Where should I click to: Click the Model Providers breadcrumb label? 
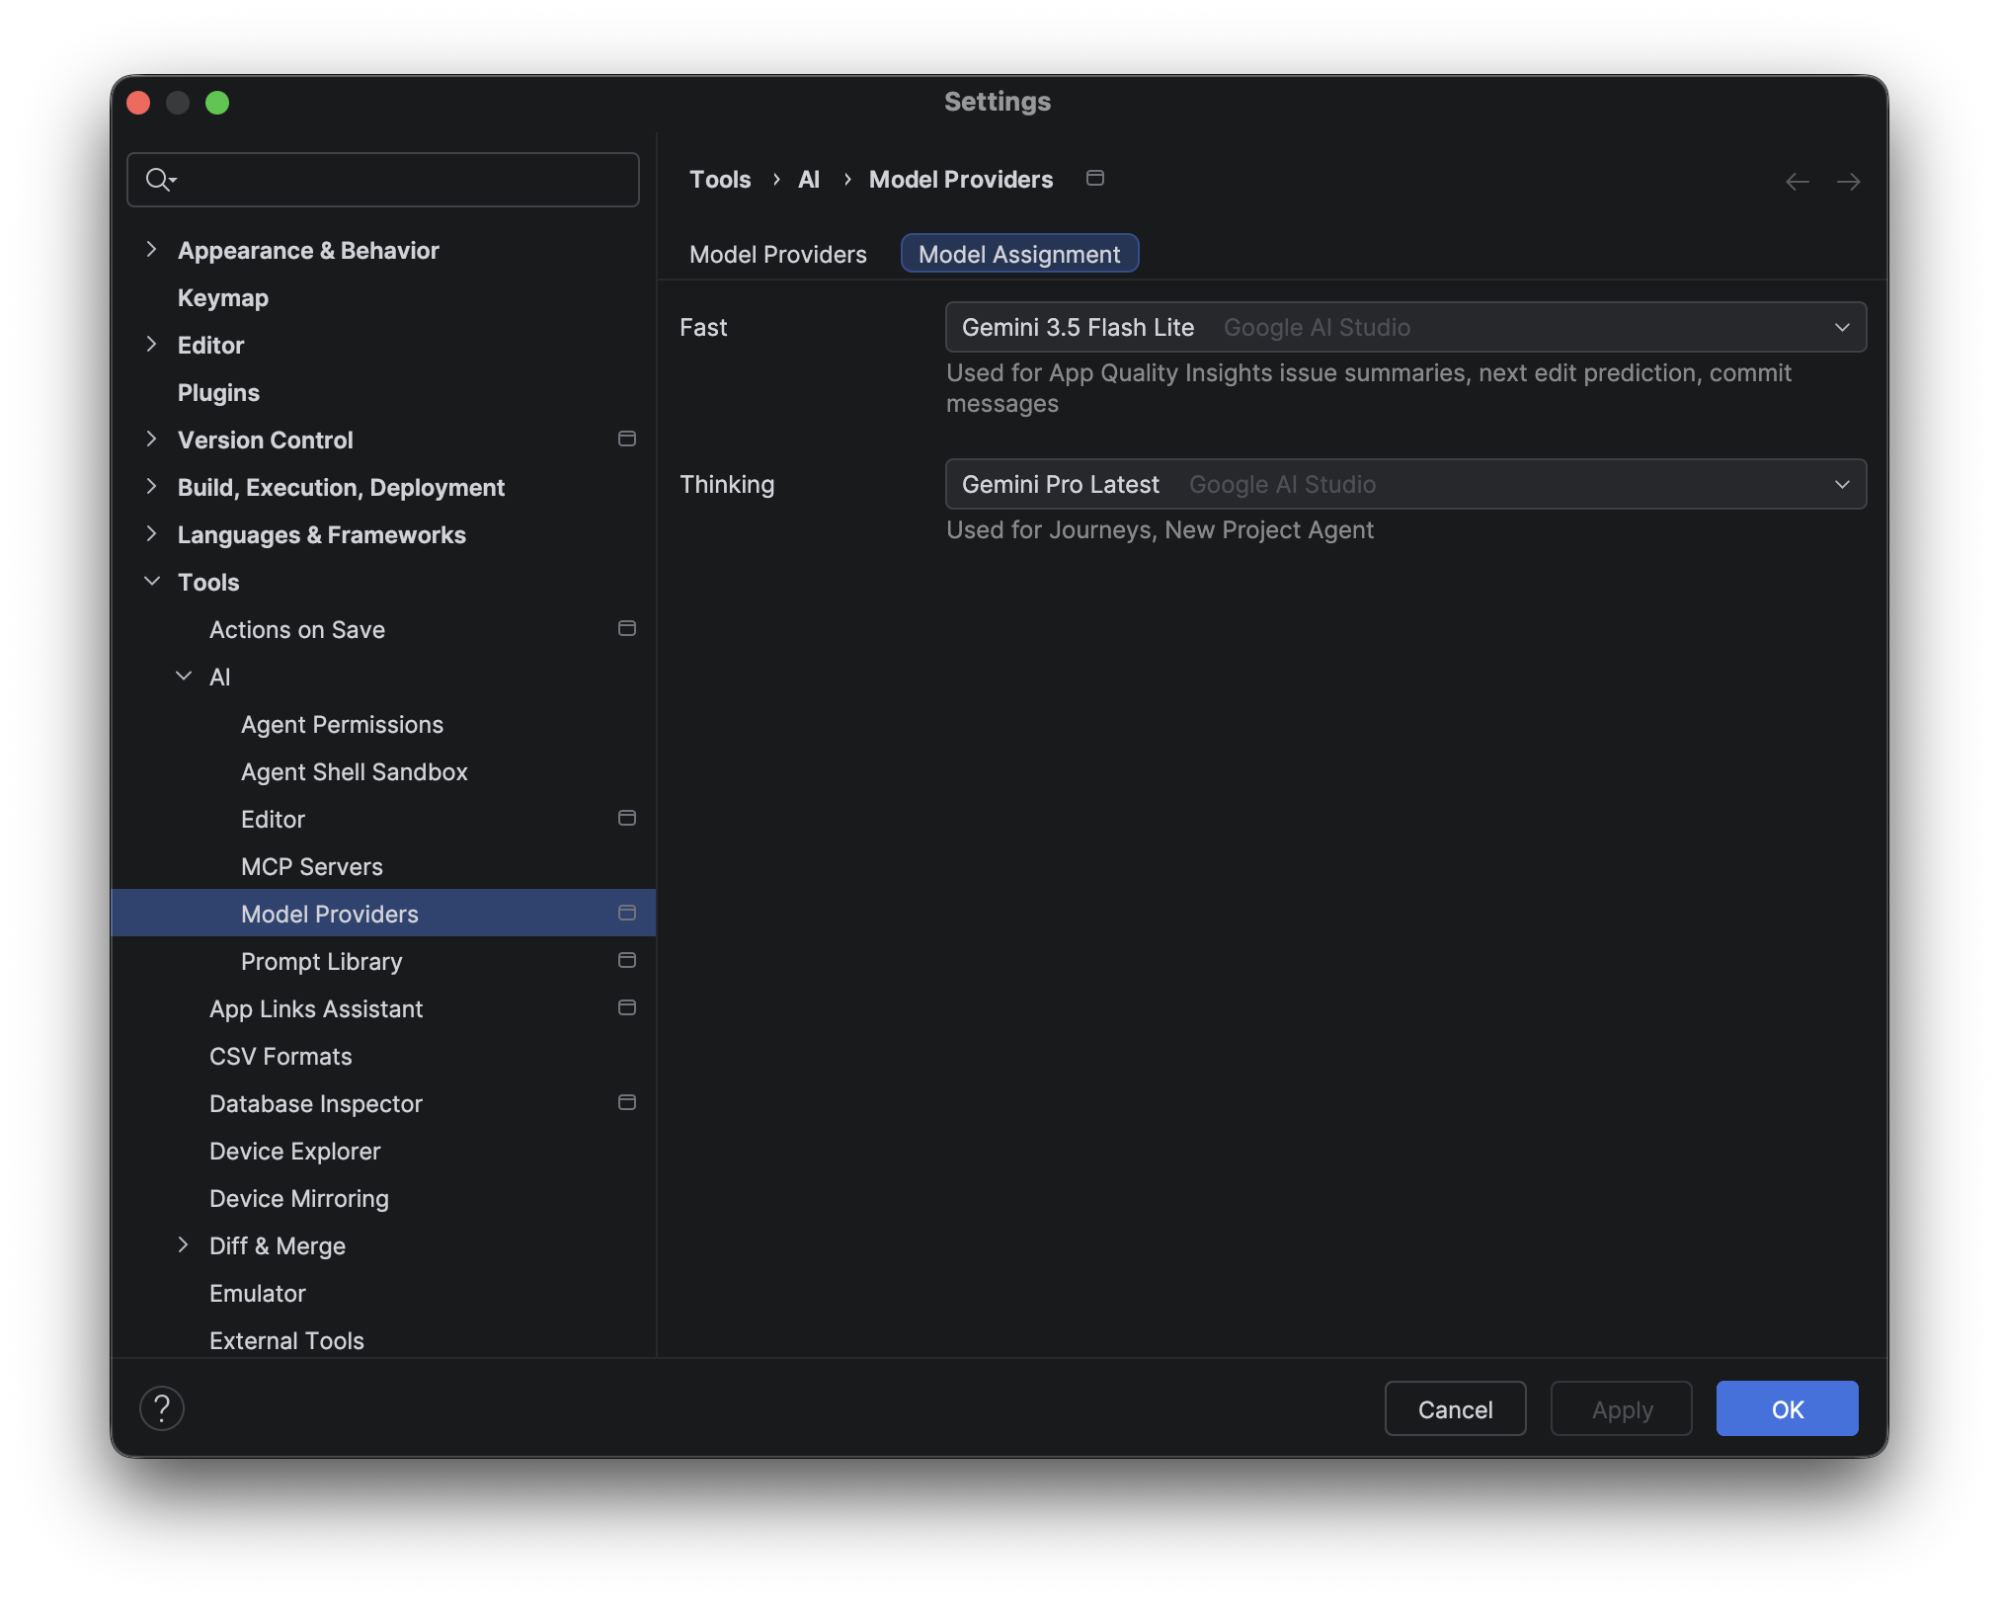click(x=961, y=179)
